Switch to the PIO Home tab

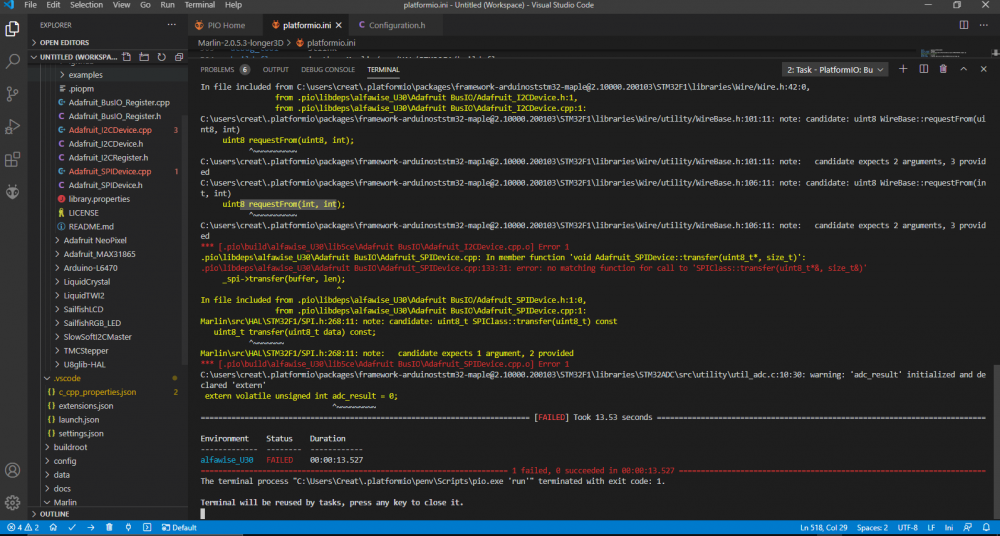pos(225,26)
